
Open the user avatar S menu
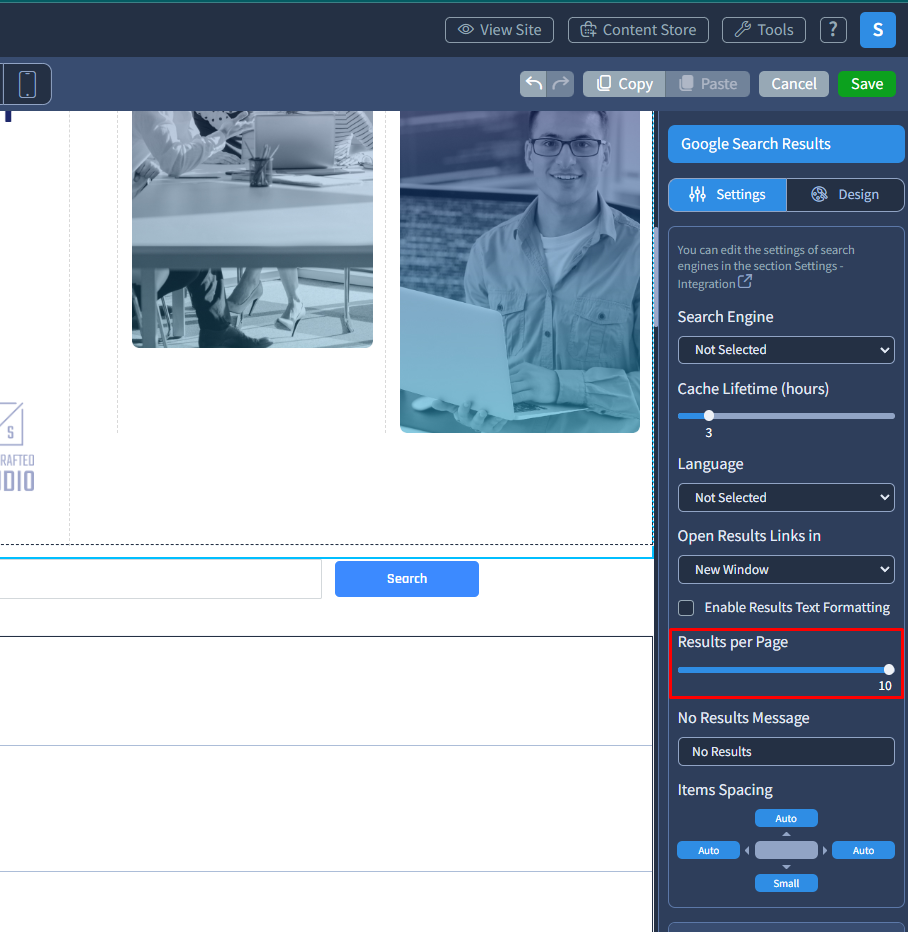(877, 30)
